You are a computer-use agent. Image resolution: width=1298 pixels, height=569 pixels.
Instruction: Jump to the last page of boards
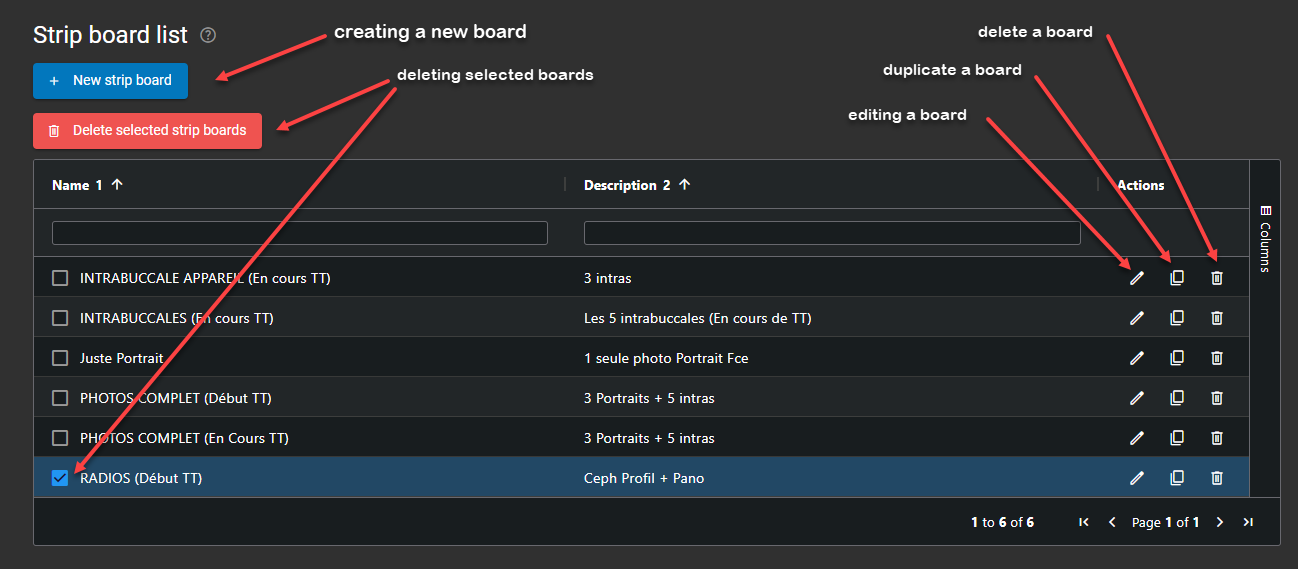[x=1248, y=522]
